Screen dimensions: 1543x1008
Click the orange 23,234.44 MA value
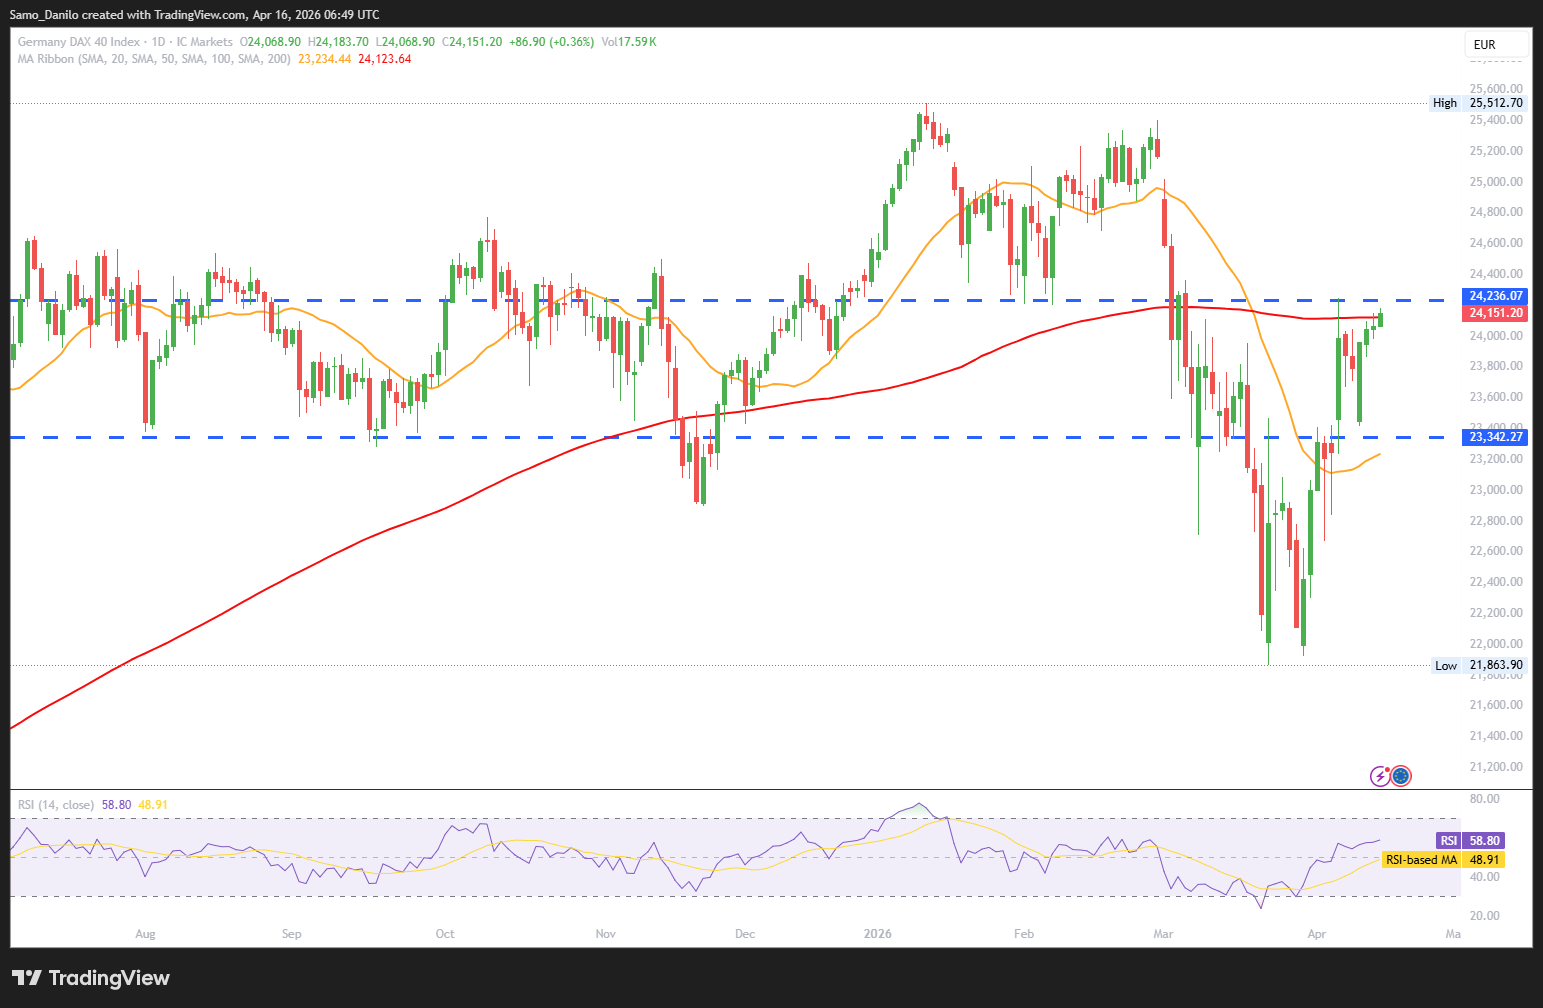tap(325, 59)
